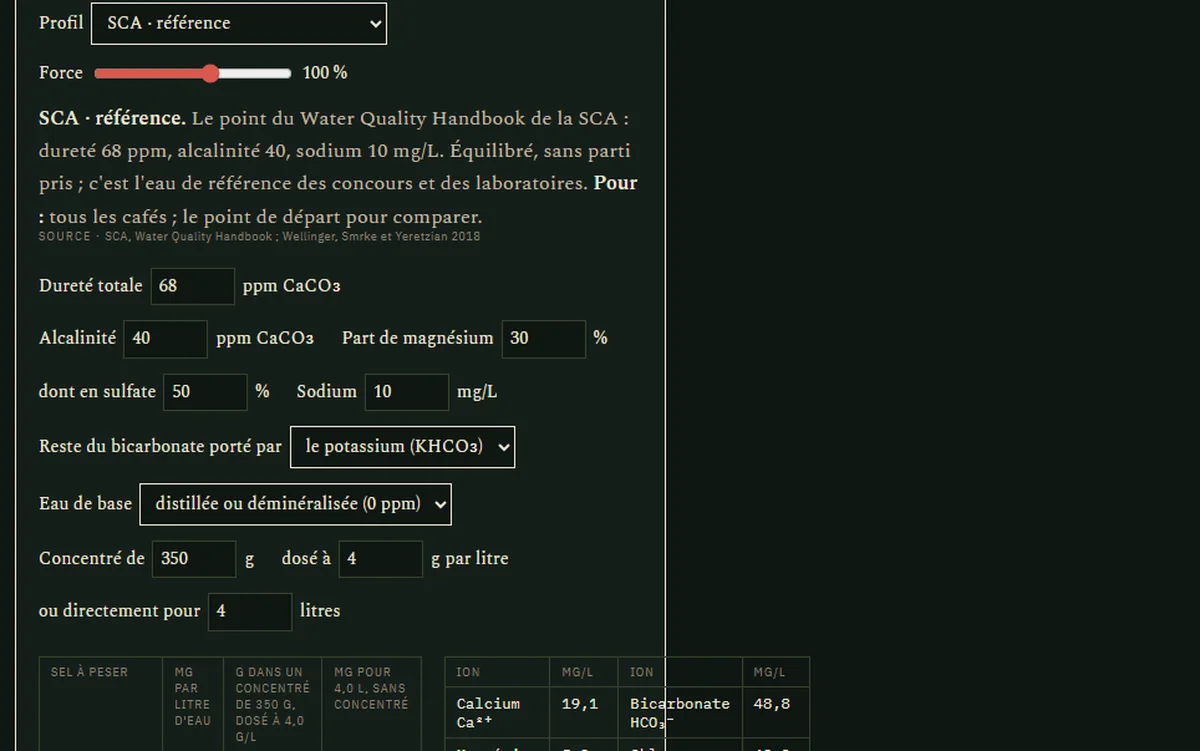Click the G DANS UN CONCENTRÉ header
Viewport: 1200px width, 751px height.
pyautogui.click(x=272, y=704)
